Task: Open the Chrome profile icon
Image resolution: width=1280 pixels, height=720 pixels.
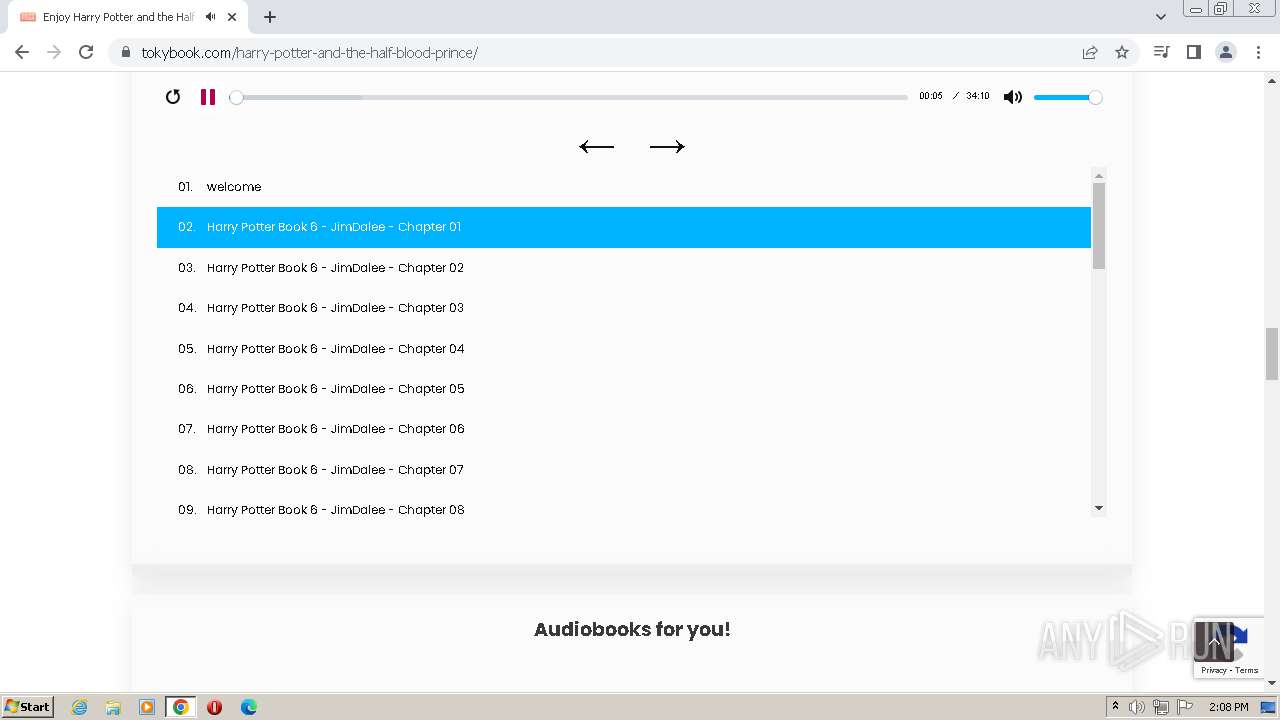Action: click(1226, 52)
